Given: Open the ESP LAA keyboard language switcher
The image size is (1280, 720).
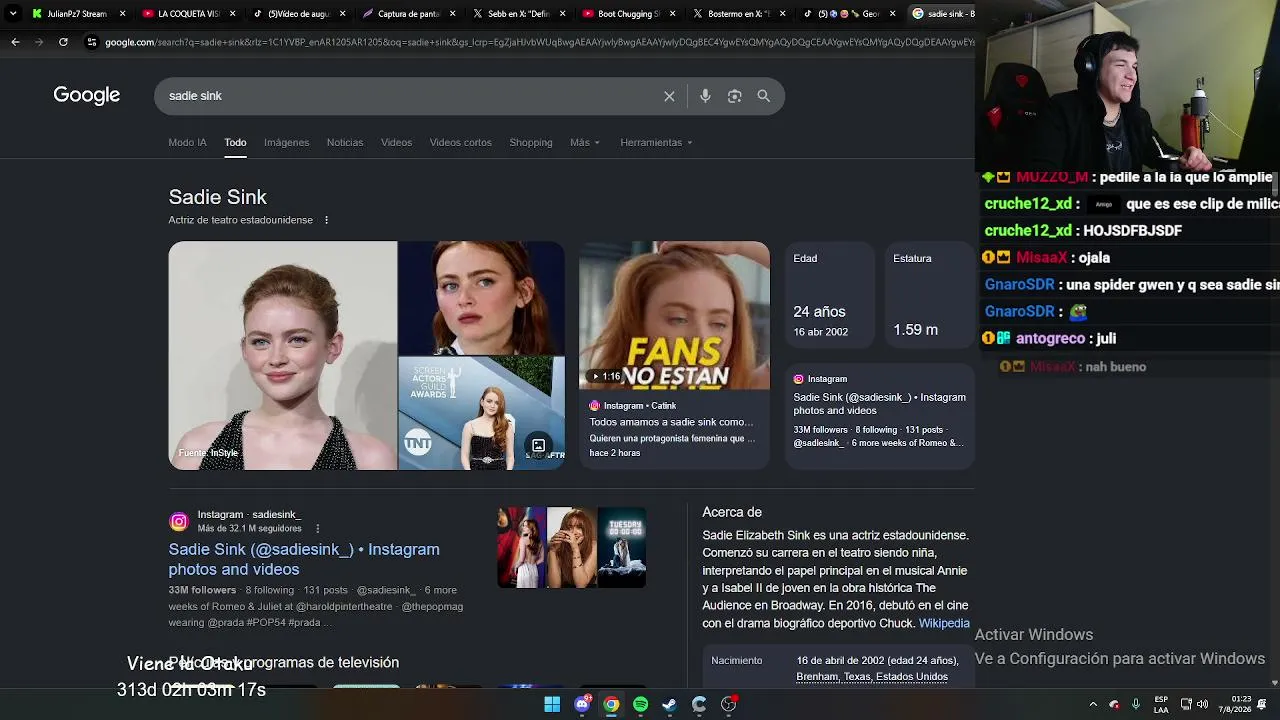Looking at the screenshot, I should [1161, 704].
